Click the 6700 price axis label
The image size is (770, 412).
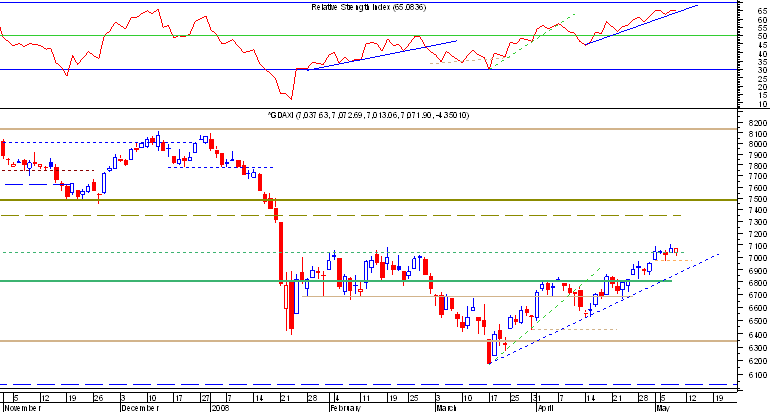pos(758,295)
